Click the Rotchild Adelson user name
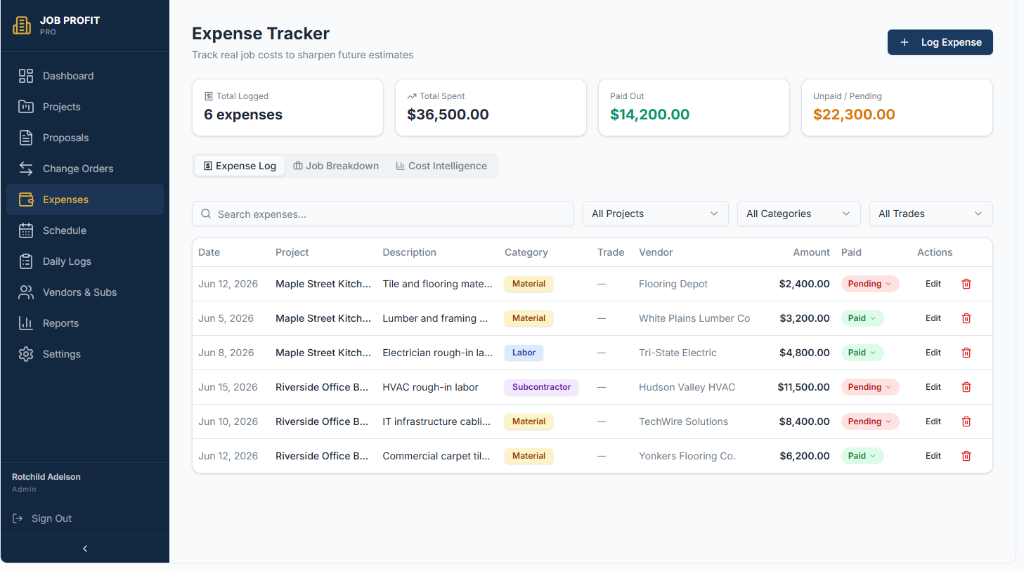Viewport: 1024px width, 569px height. click(x=46, y=477)
